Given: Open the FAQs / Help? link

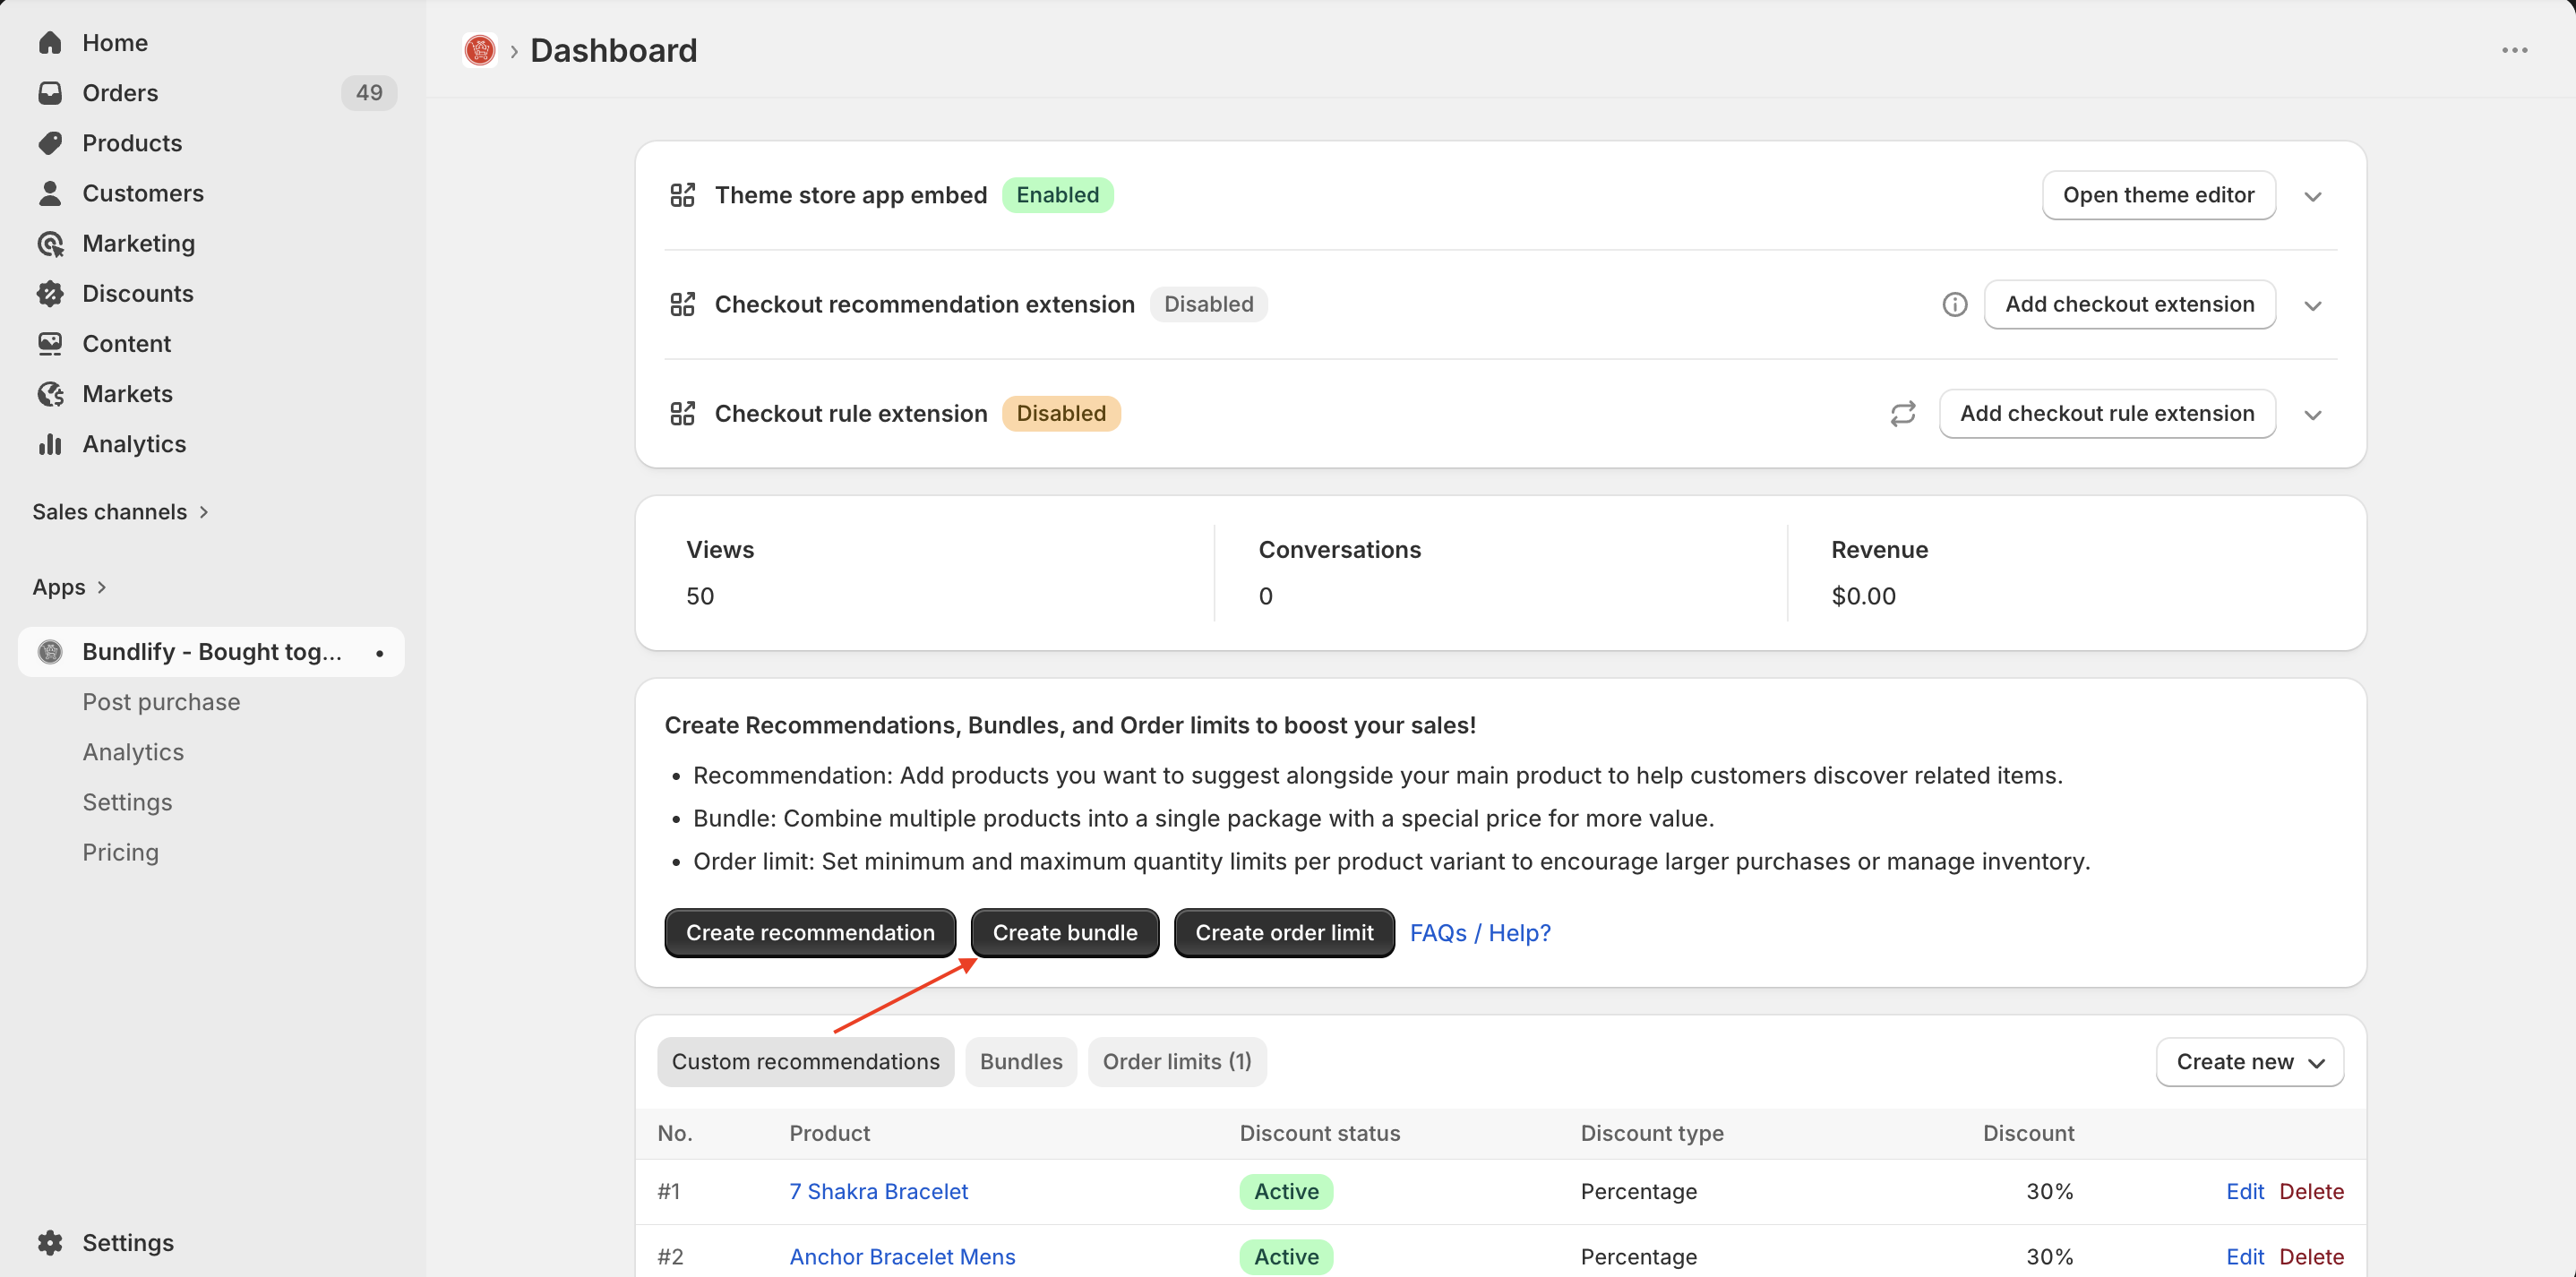Looking at the screenshot, I should coord(1479,933).
